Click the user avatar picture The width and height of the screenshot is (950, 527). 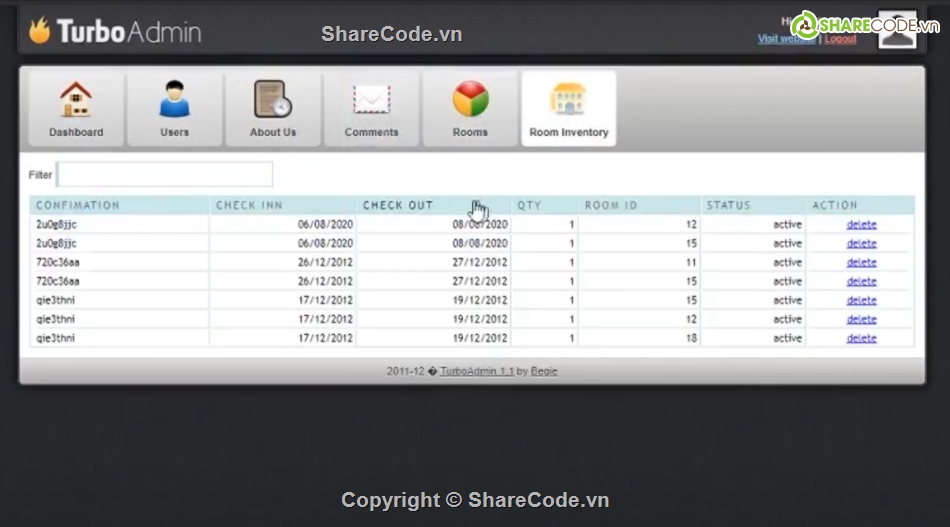coord(897,29)
